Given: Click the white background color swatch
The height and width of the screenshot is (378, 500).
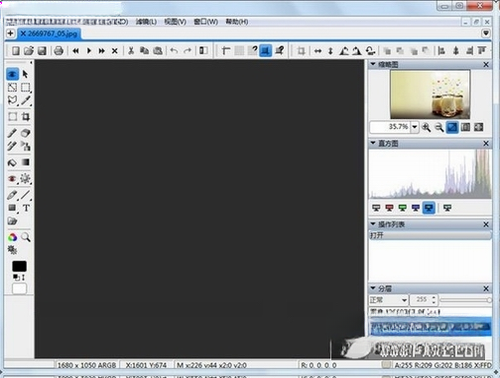Looking at the screenshot, I should tap(19, 288).
